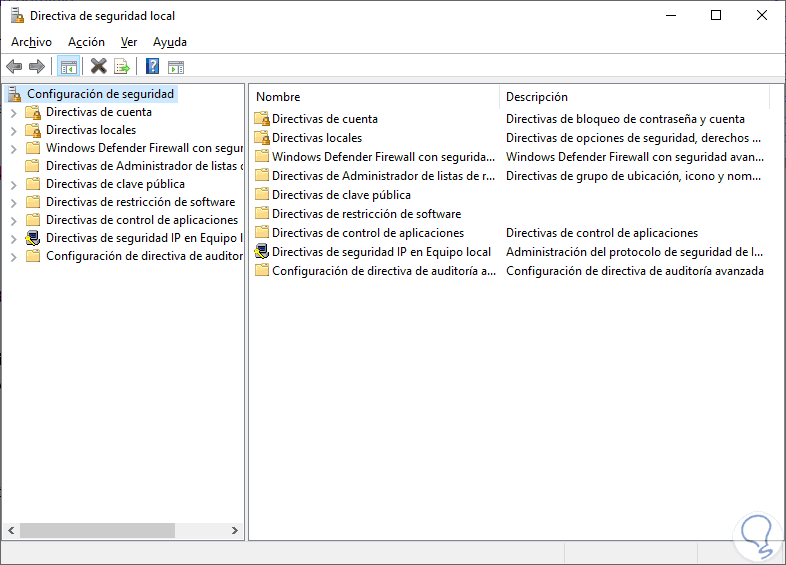Screen dimensions: 786x565
Task: Select Directivas de Administrador de listas tree item
Action: click(x=144, y=166)
